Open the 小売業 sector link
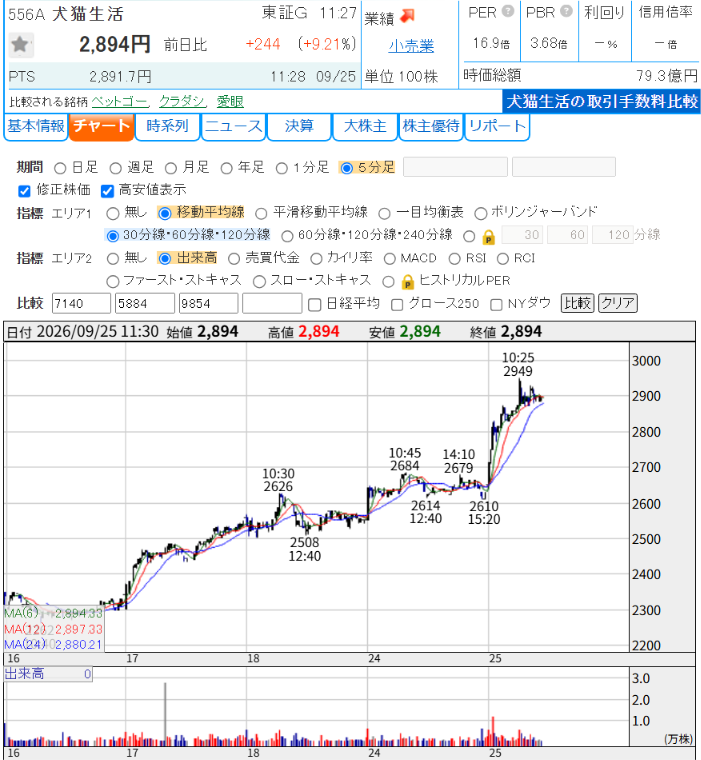701x760 pixels. pyautogui.click(x=411, y=47)
